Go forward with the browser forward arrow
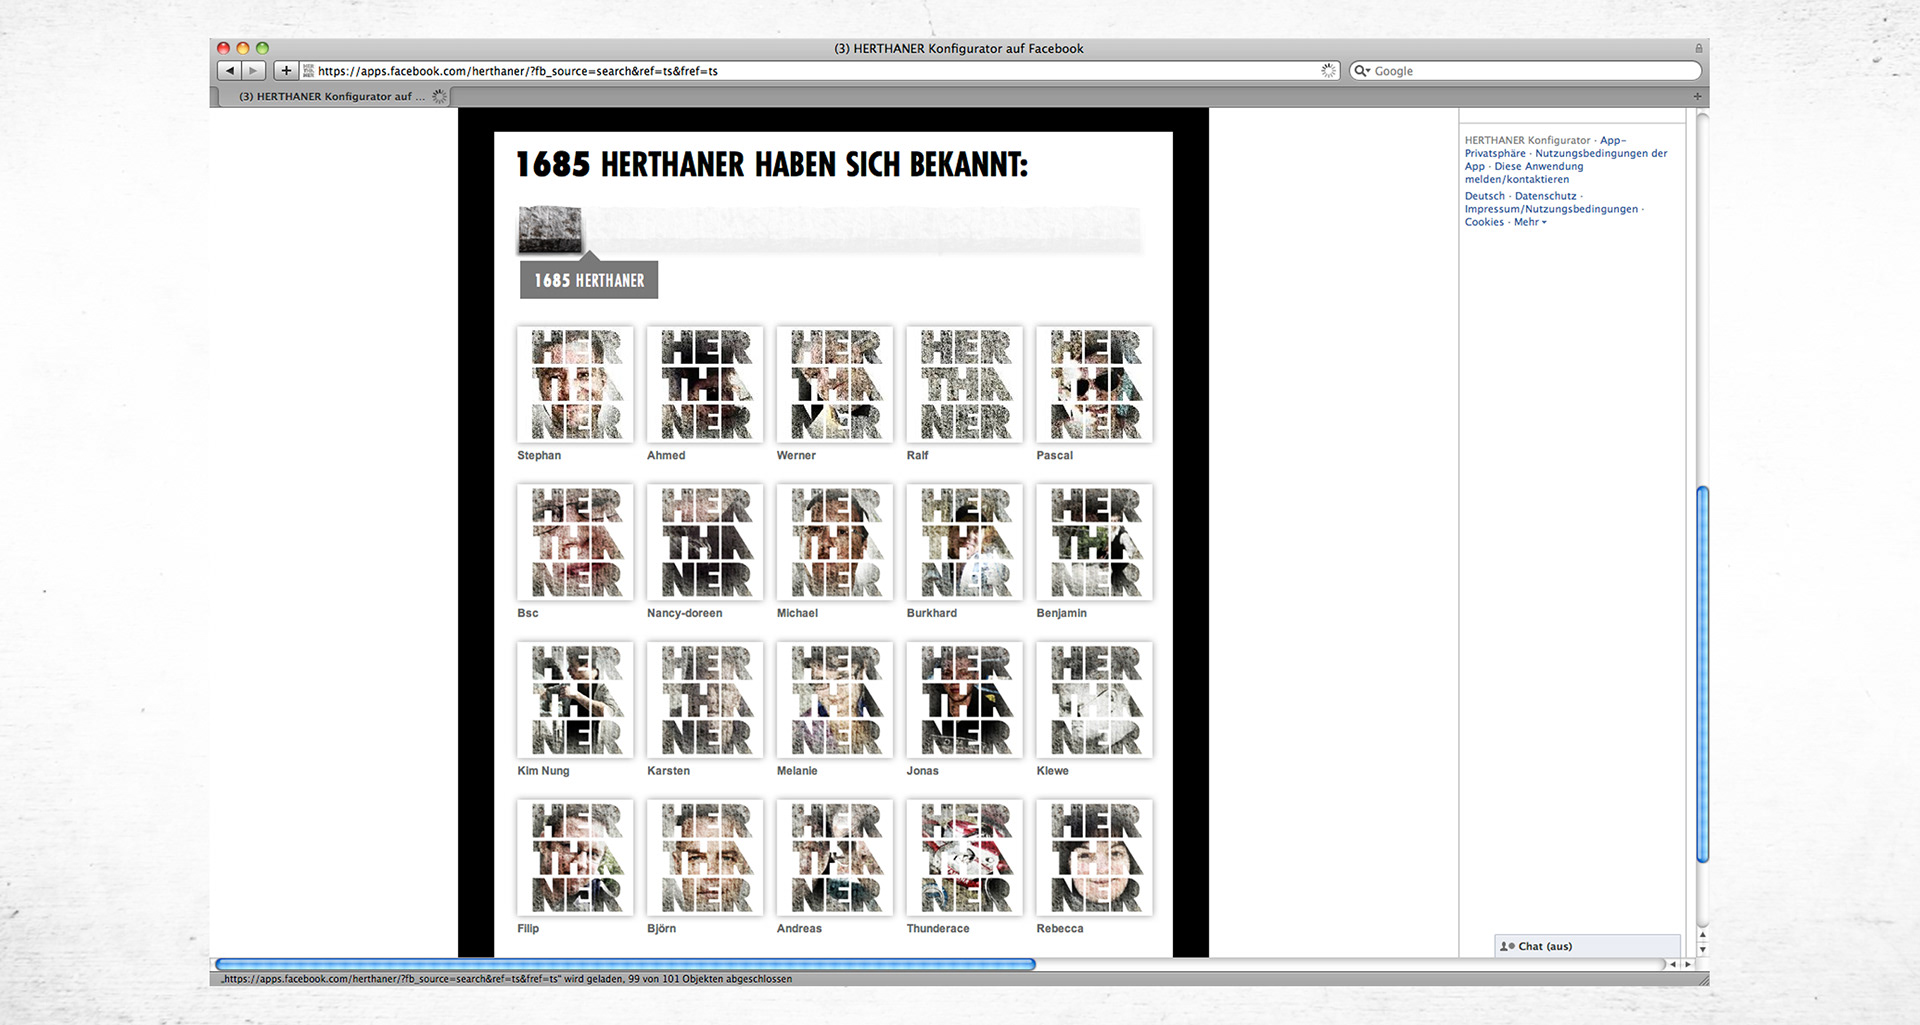This screenshot has height=1025, width=1920. 254,71
